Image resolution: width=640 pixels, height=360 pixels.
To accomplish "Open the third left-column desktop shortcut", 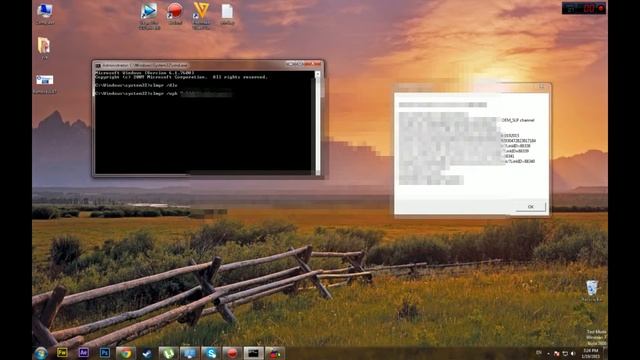I will 44,84.
